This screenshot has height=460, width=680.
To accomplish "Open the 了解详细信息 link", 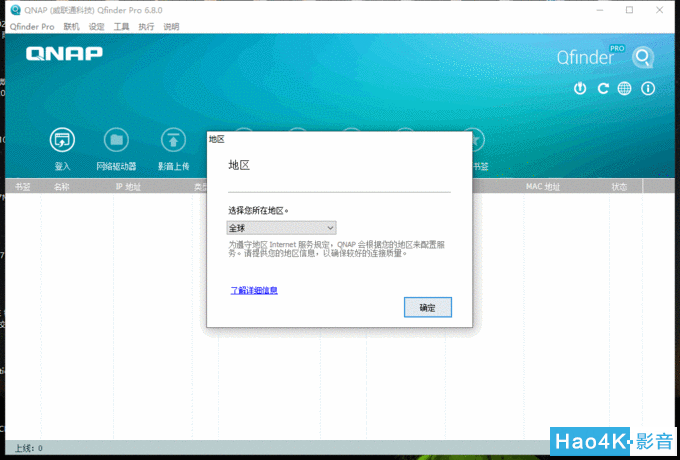I will tap(254, 290).
